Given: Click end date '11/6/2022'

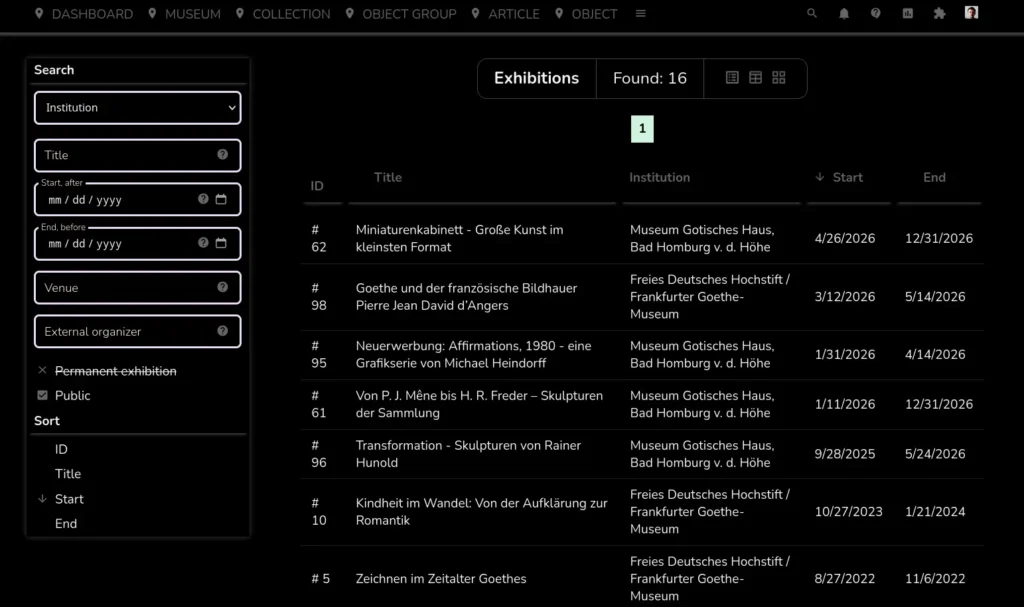Looking at the screenshot, I should click(x=935, y=579).
